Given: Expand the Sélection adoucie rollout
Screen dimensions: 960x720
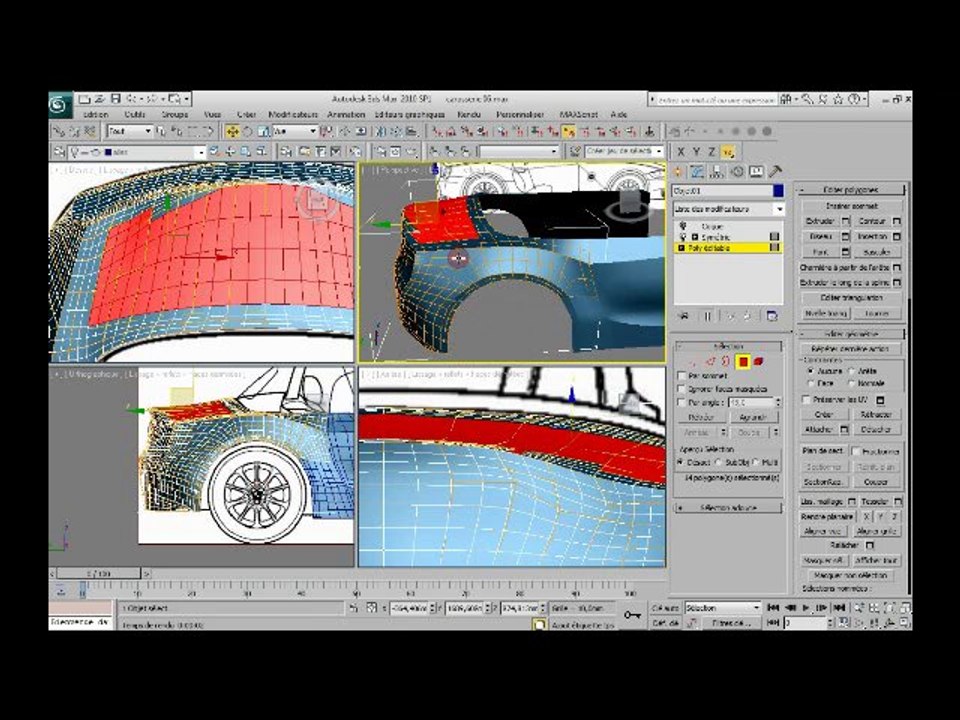Looking at the screenshot, I should (x=728, y=508).
